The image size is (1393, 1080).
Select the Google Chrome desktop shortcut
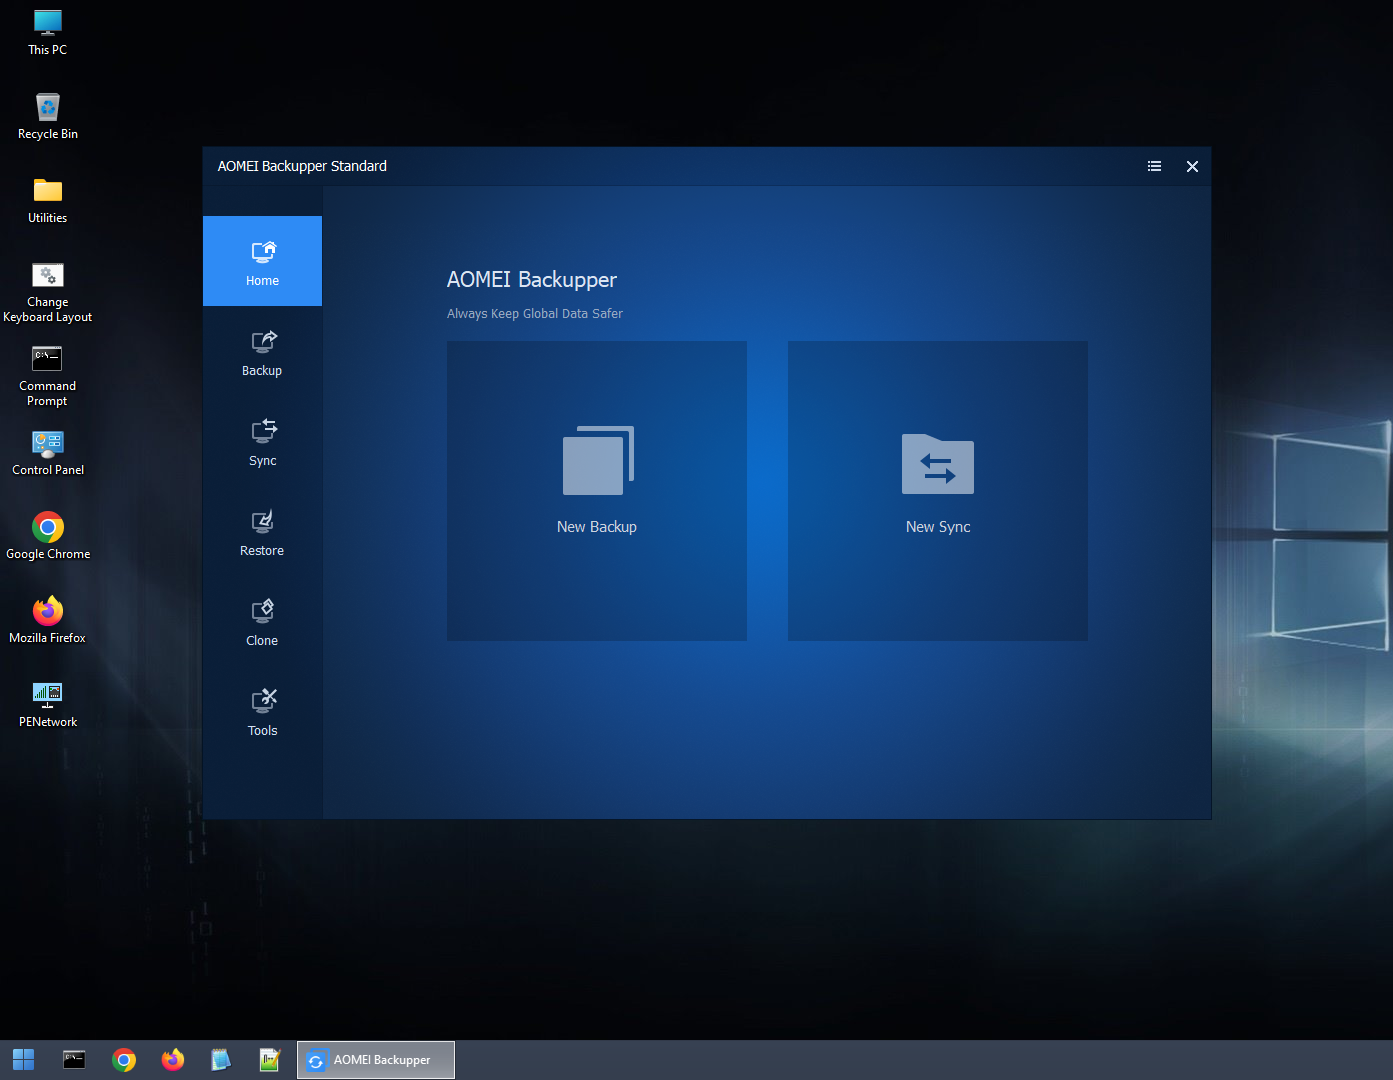click(48, 535)
